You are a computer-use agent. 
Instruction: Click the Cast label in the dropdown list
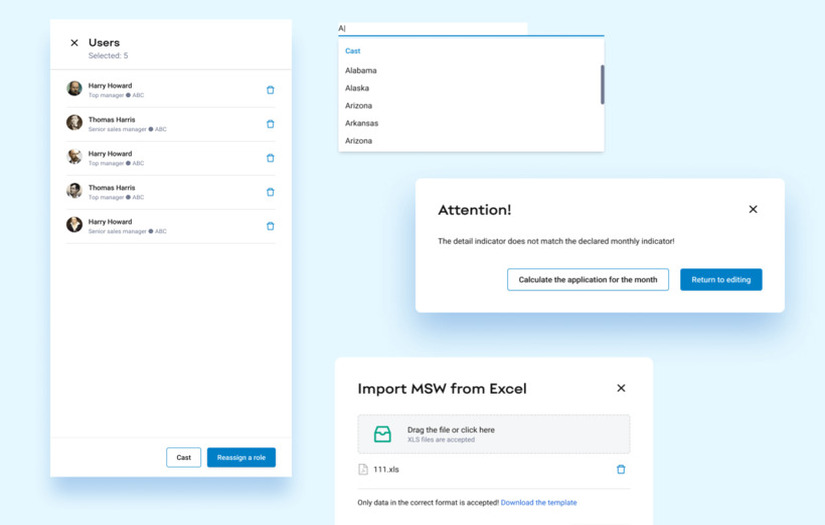(x=353, y=51)
